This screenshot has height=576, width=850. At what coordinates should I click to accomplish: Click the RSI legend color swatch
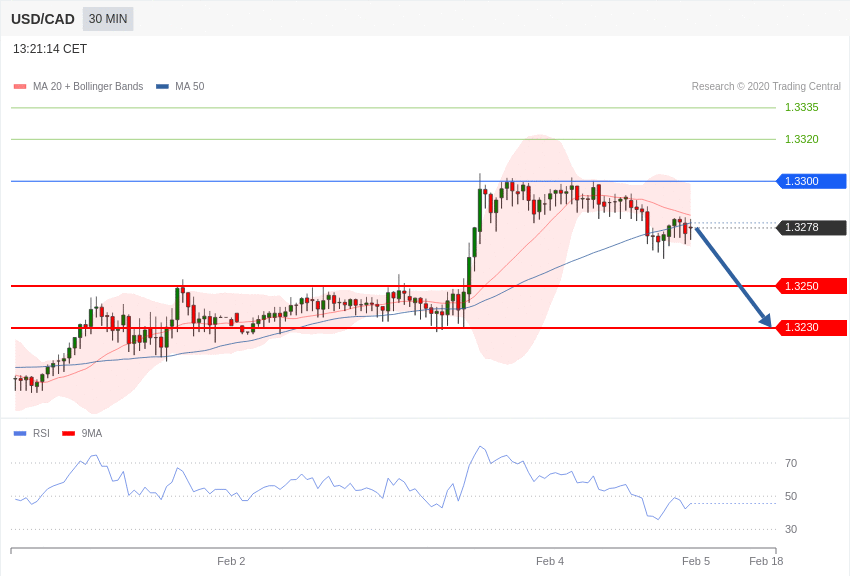click(x=20, y=433)
